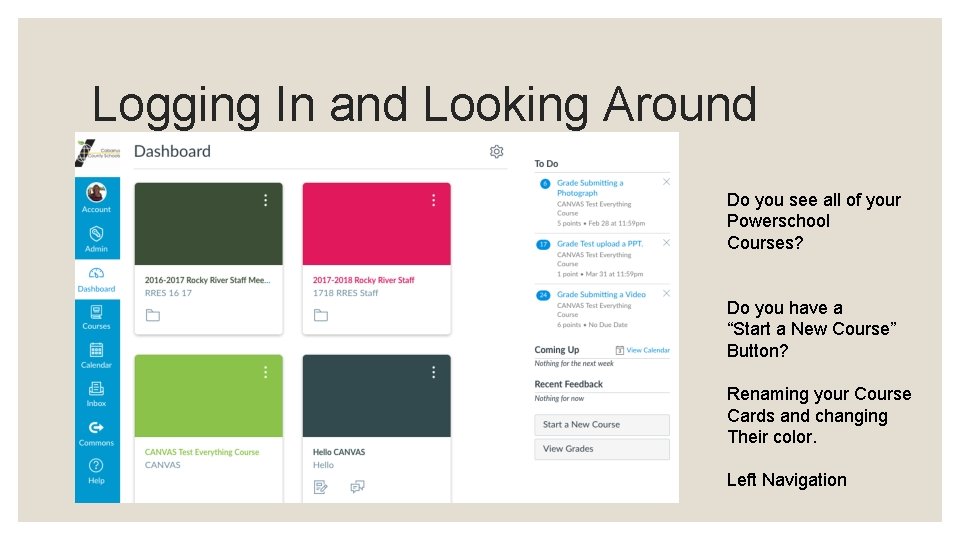Click the 24 badge beside Grade Submitting a Video

tap(543, 295)
